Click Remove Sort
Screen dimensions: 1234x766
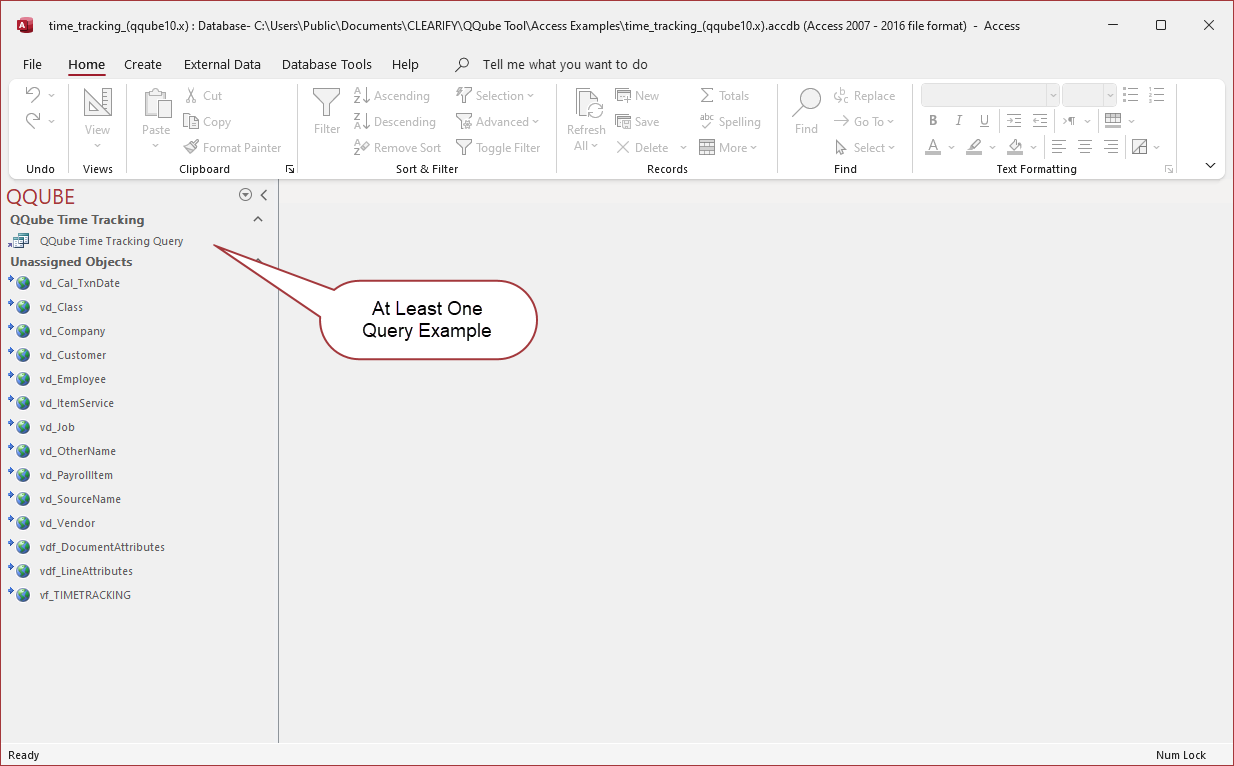[x=398, y=148]
